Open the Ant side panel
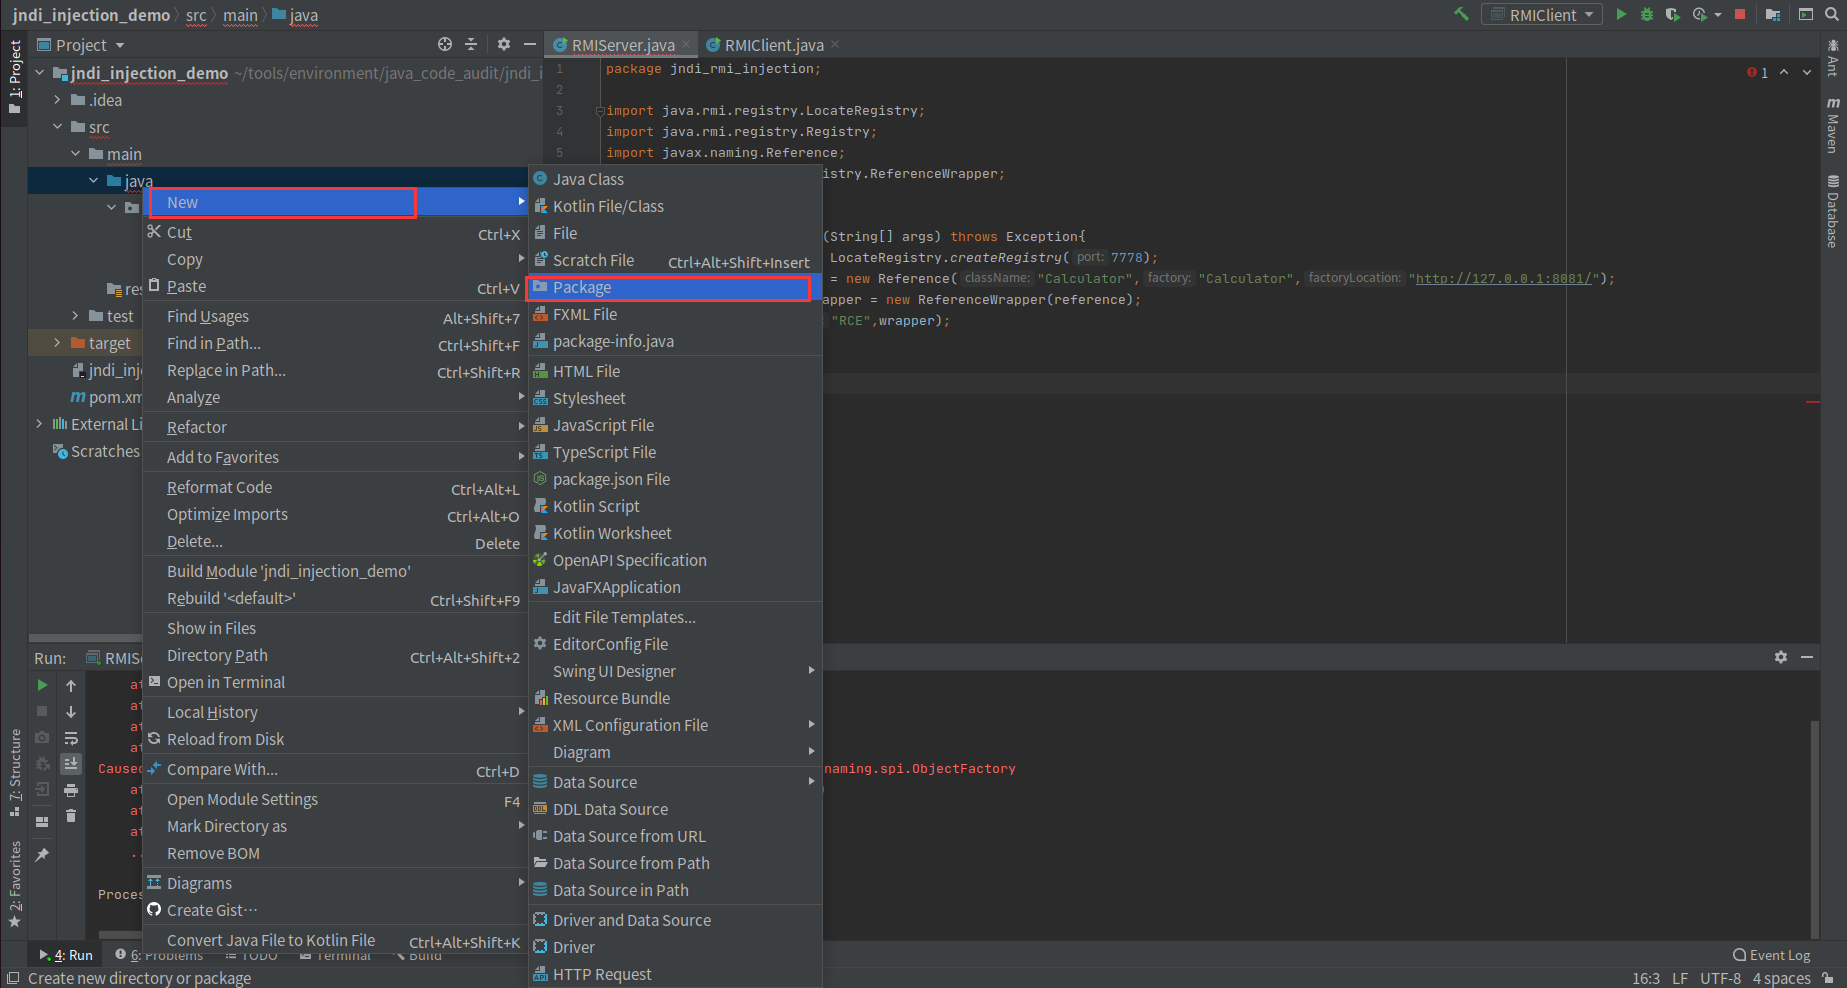This screenshot has width=1847, height=988. (1832, 58)
